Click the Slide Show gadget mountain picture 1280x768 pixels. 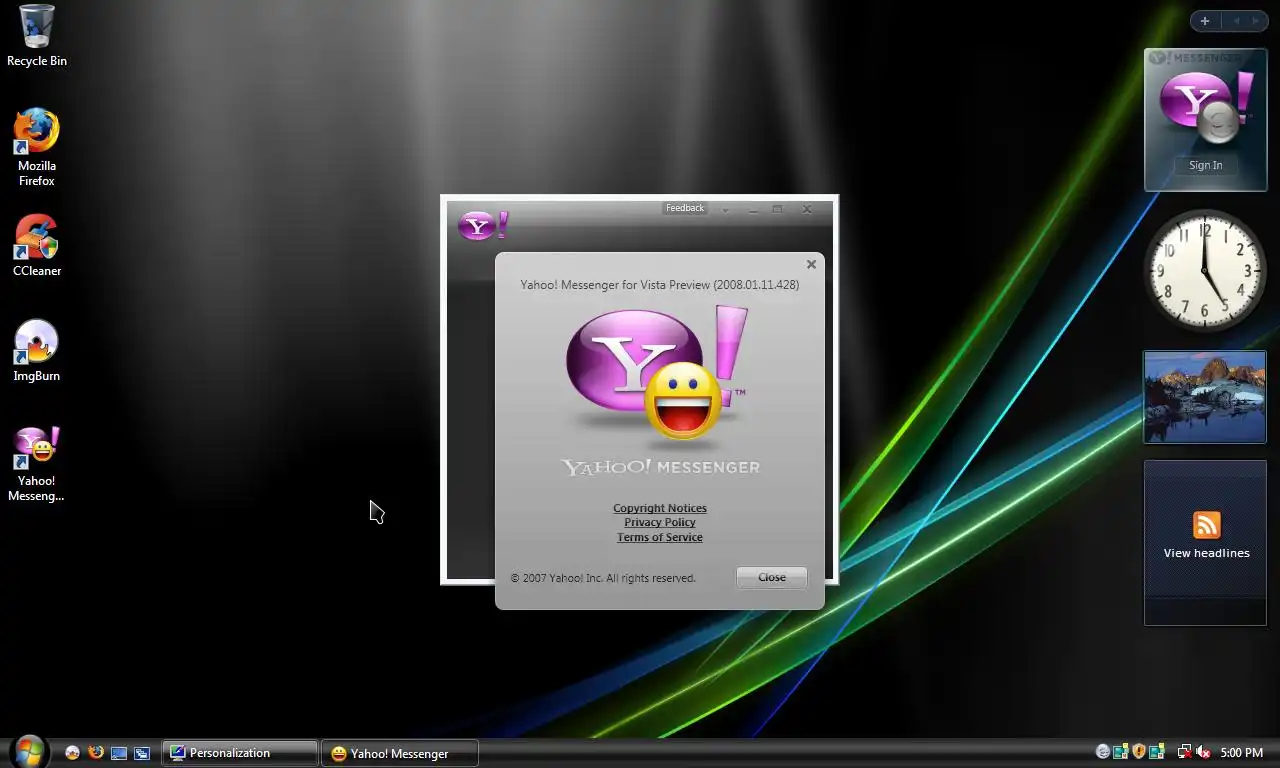(1205, 397)
